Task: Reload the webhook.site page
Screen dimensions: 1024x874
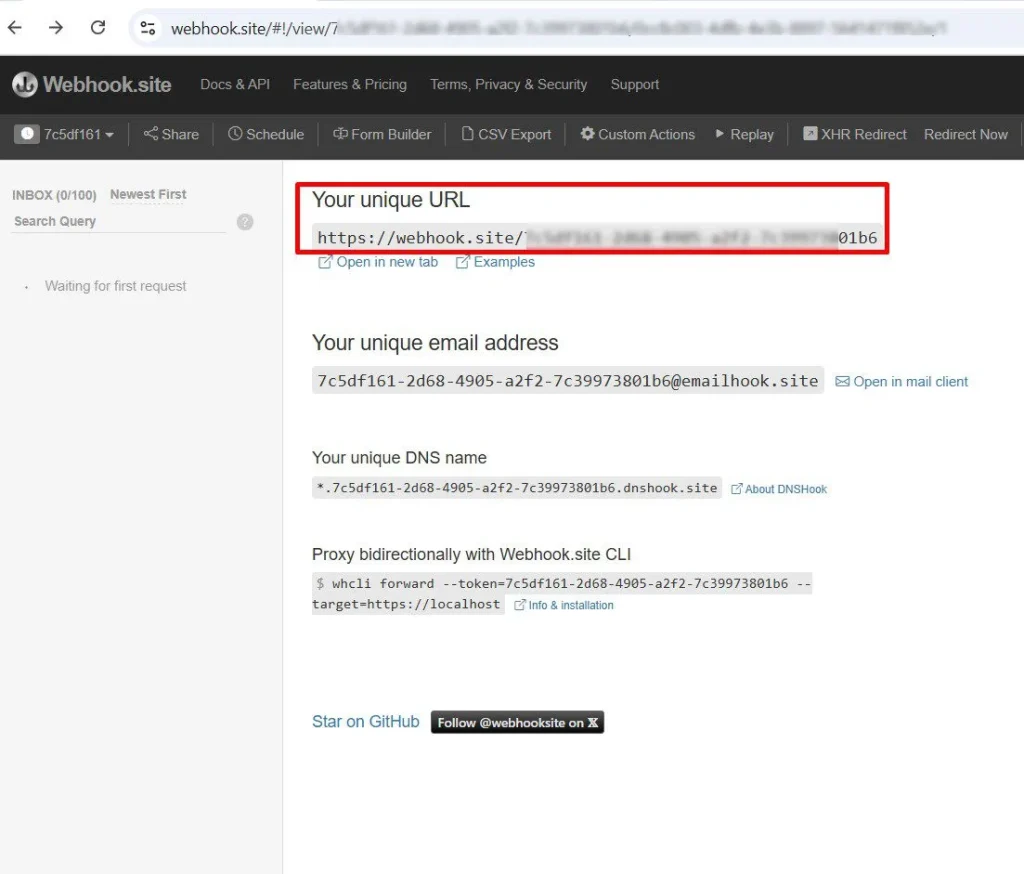Action: pos(98,27)
